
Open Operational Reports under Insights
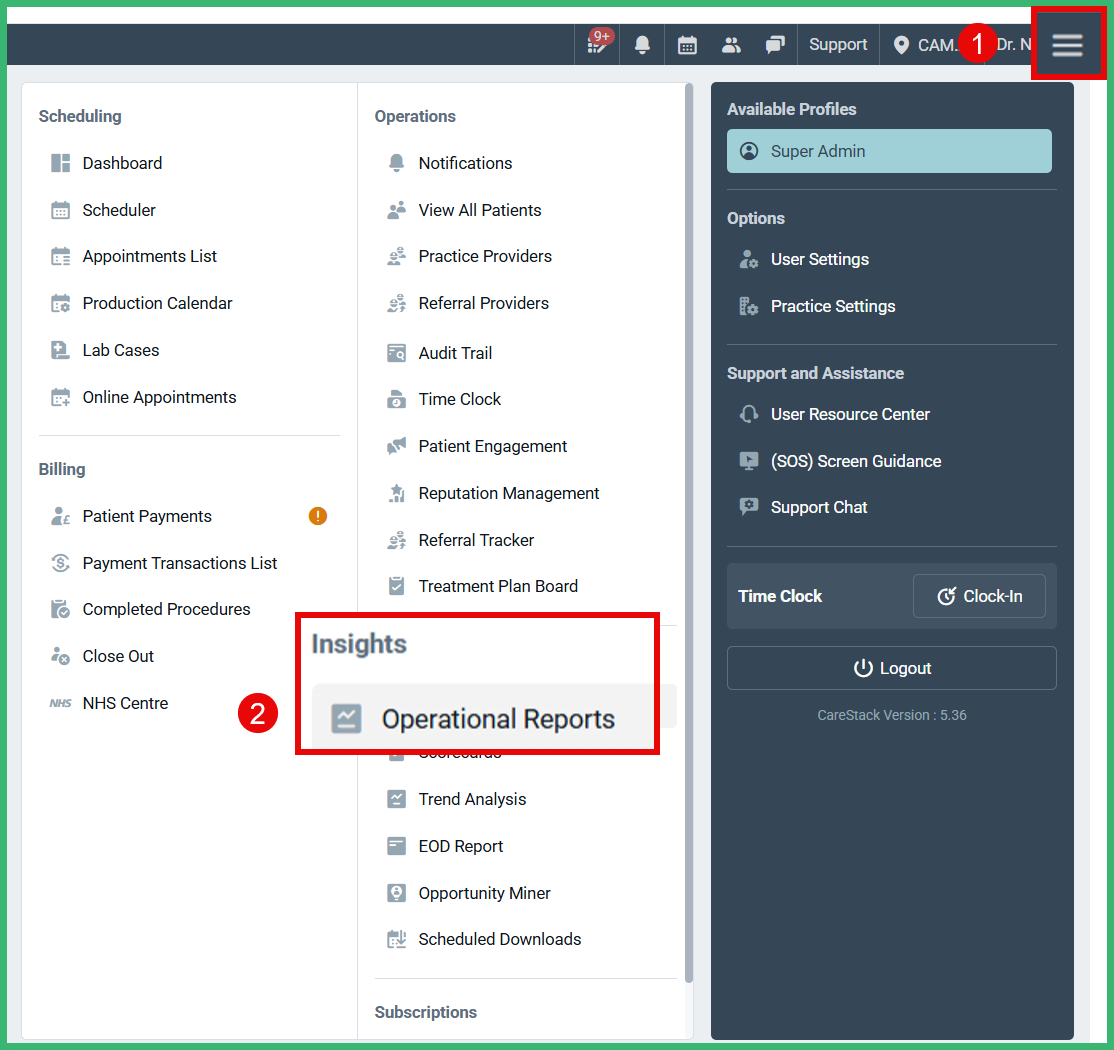[x=499, y=718]
